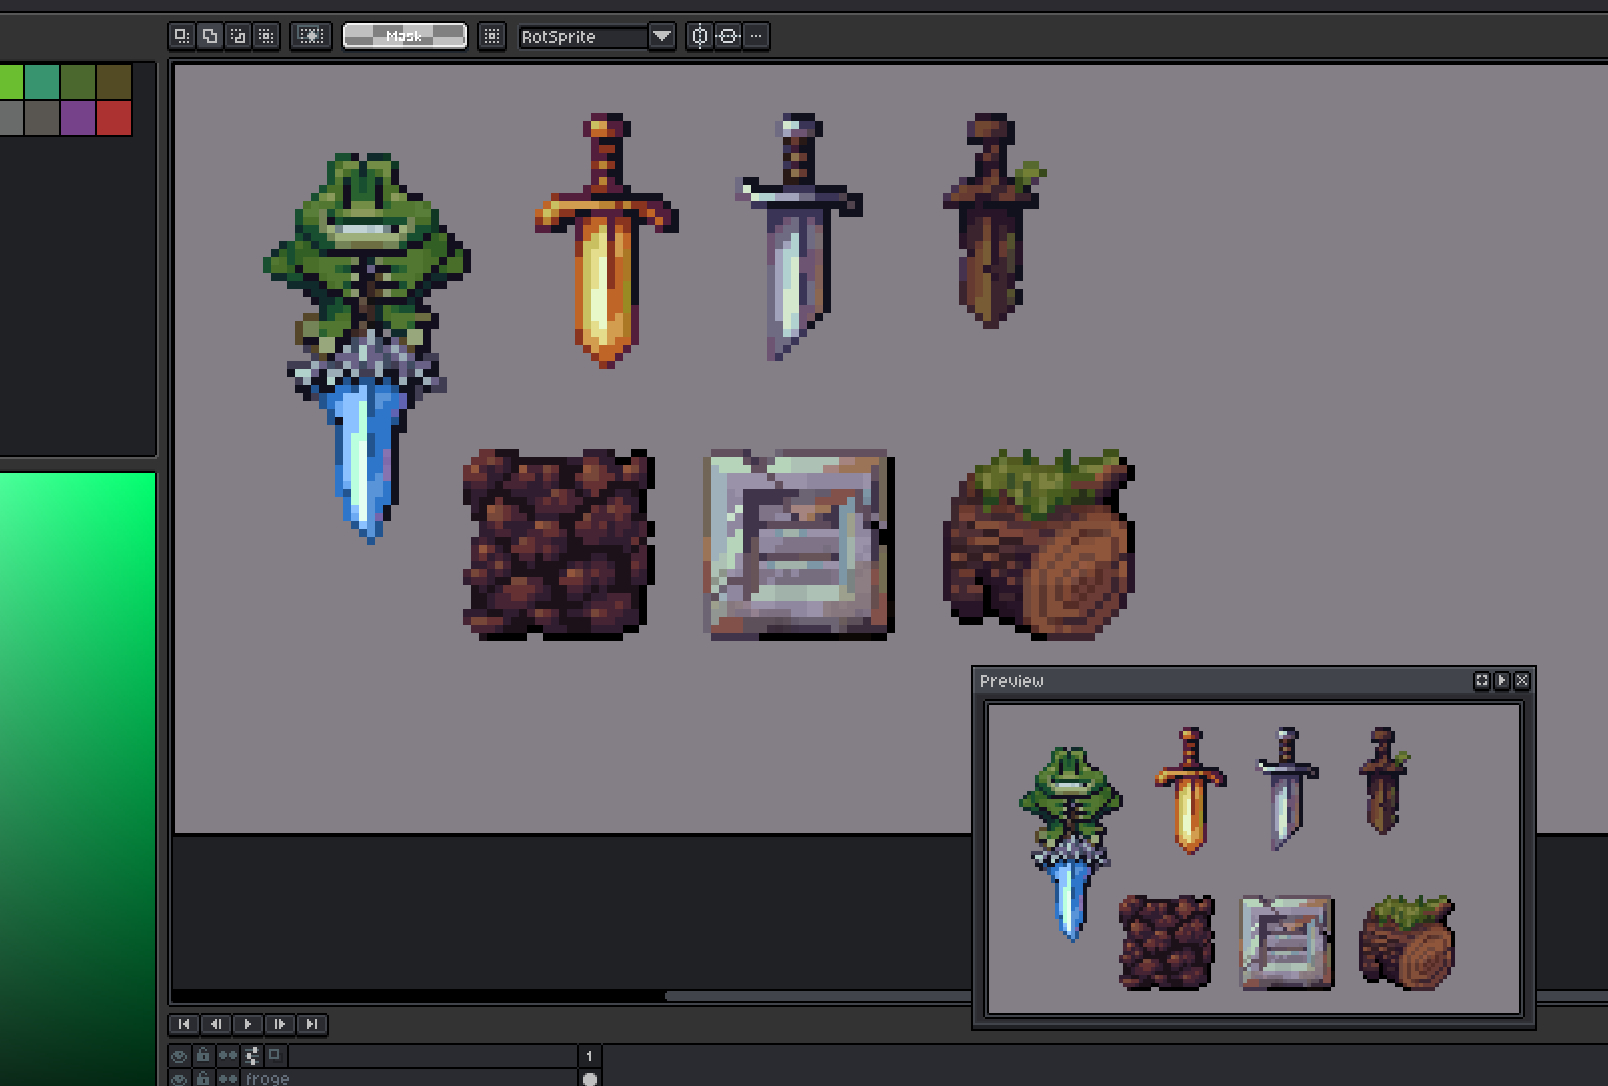
Task: Open the RotSprite algorithm dropdown
Action: click(661, 36)
